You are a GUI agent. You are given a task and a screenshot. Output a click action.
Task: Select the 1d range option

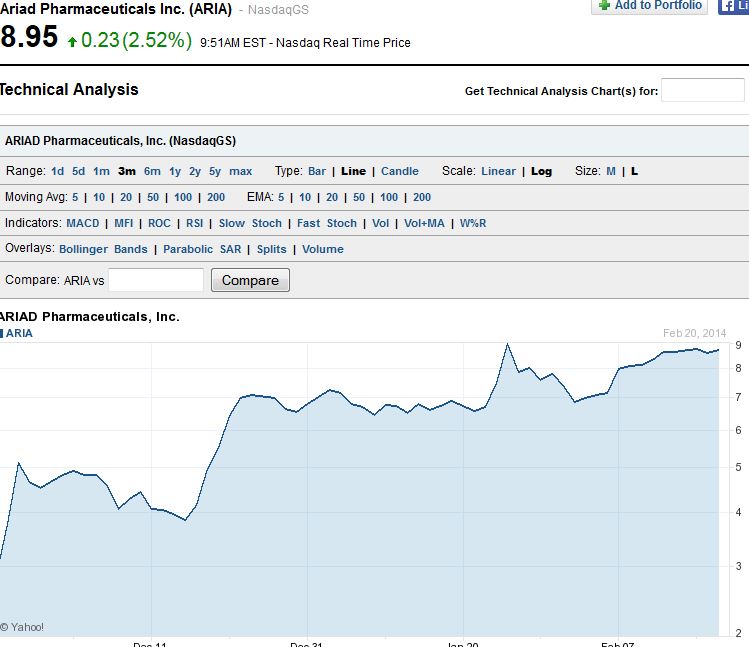tap(58, 171)
